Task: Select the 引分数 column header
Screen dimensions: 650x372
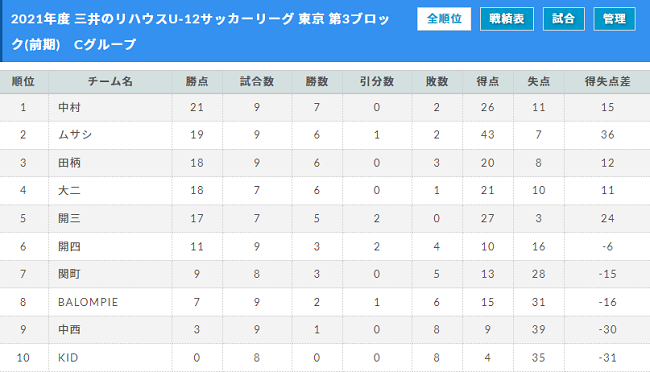Action: [377, 82]
